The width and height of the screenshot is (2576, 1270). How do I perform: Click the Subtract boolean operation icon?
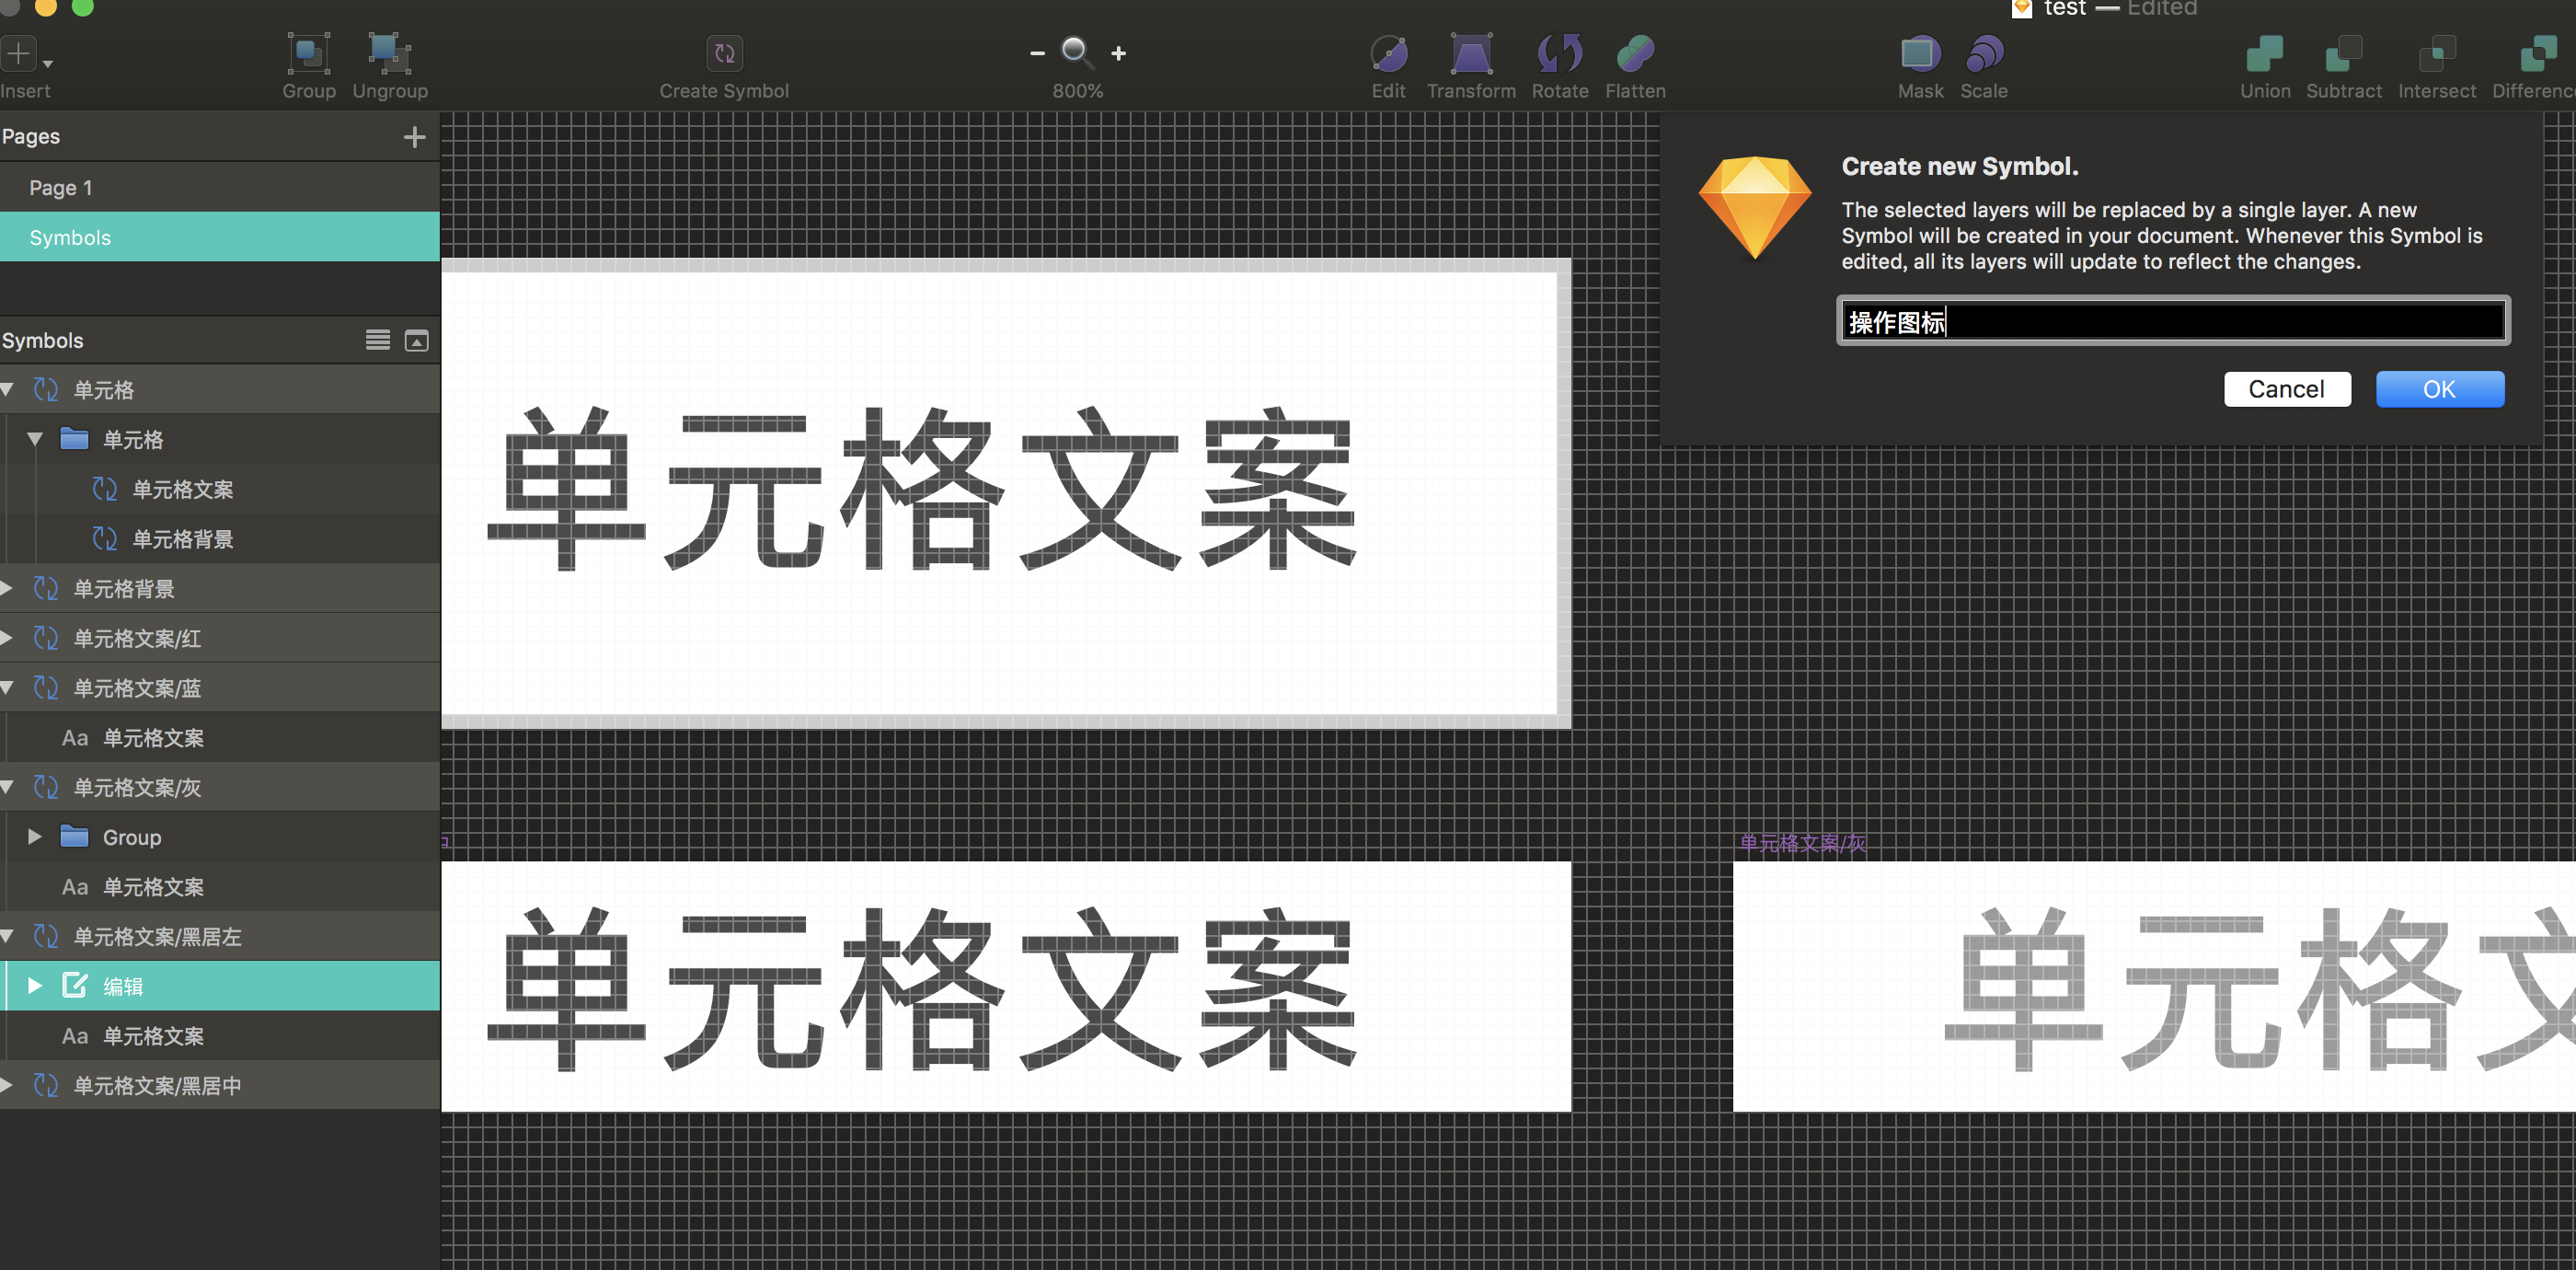pyautogui.click(x=2343, y=53)
